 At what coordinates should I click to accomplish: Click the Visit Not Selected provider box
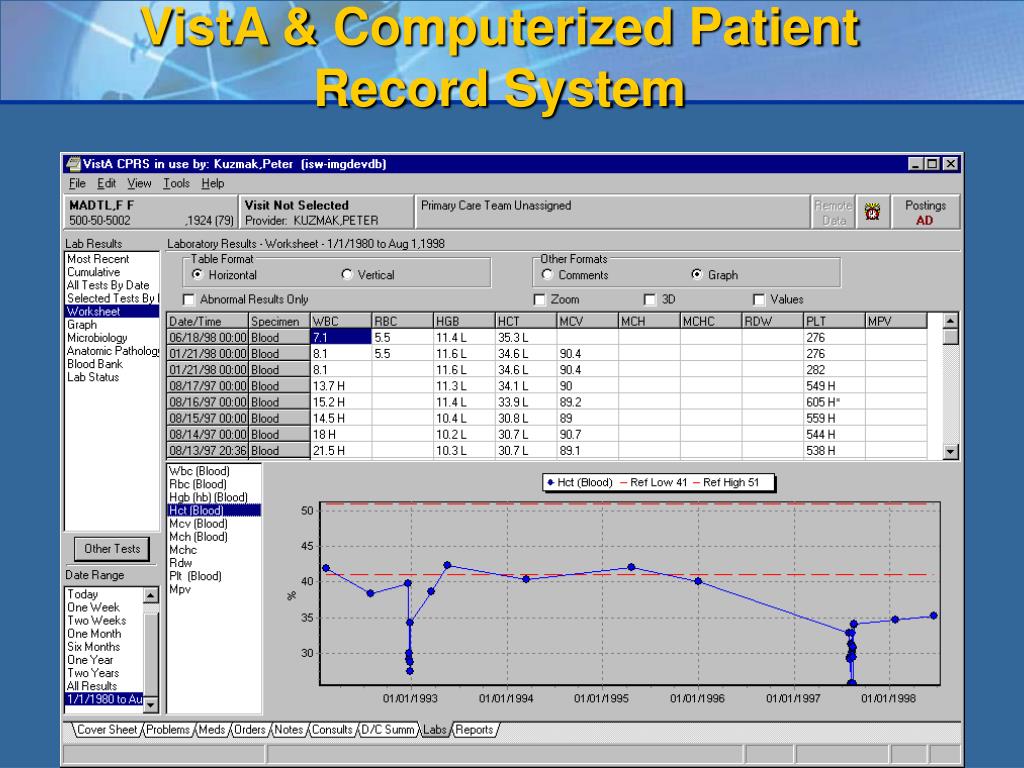(326, 212)
